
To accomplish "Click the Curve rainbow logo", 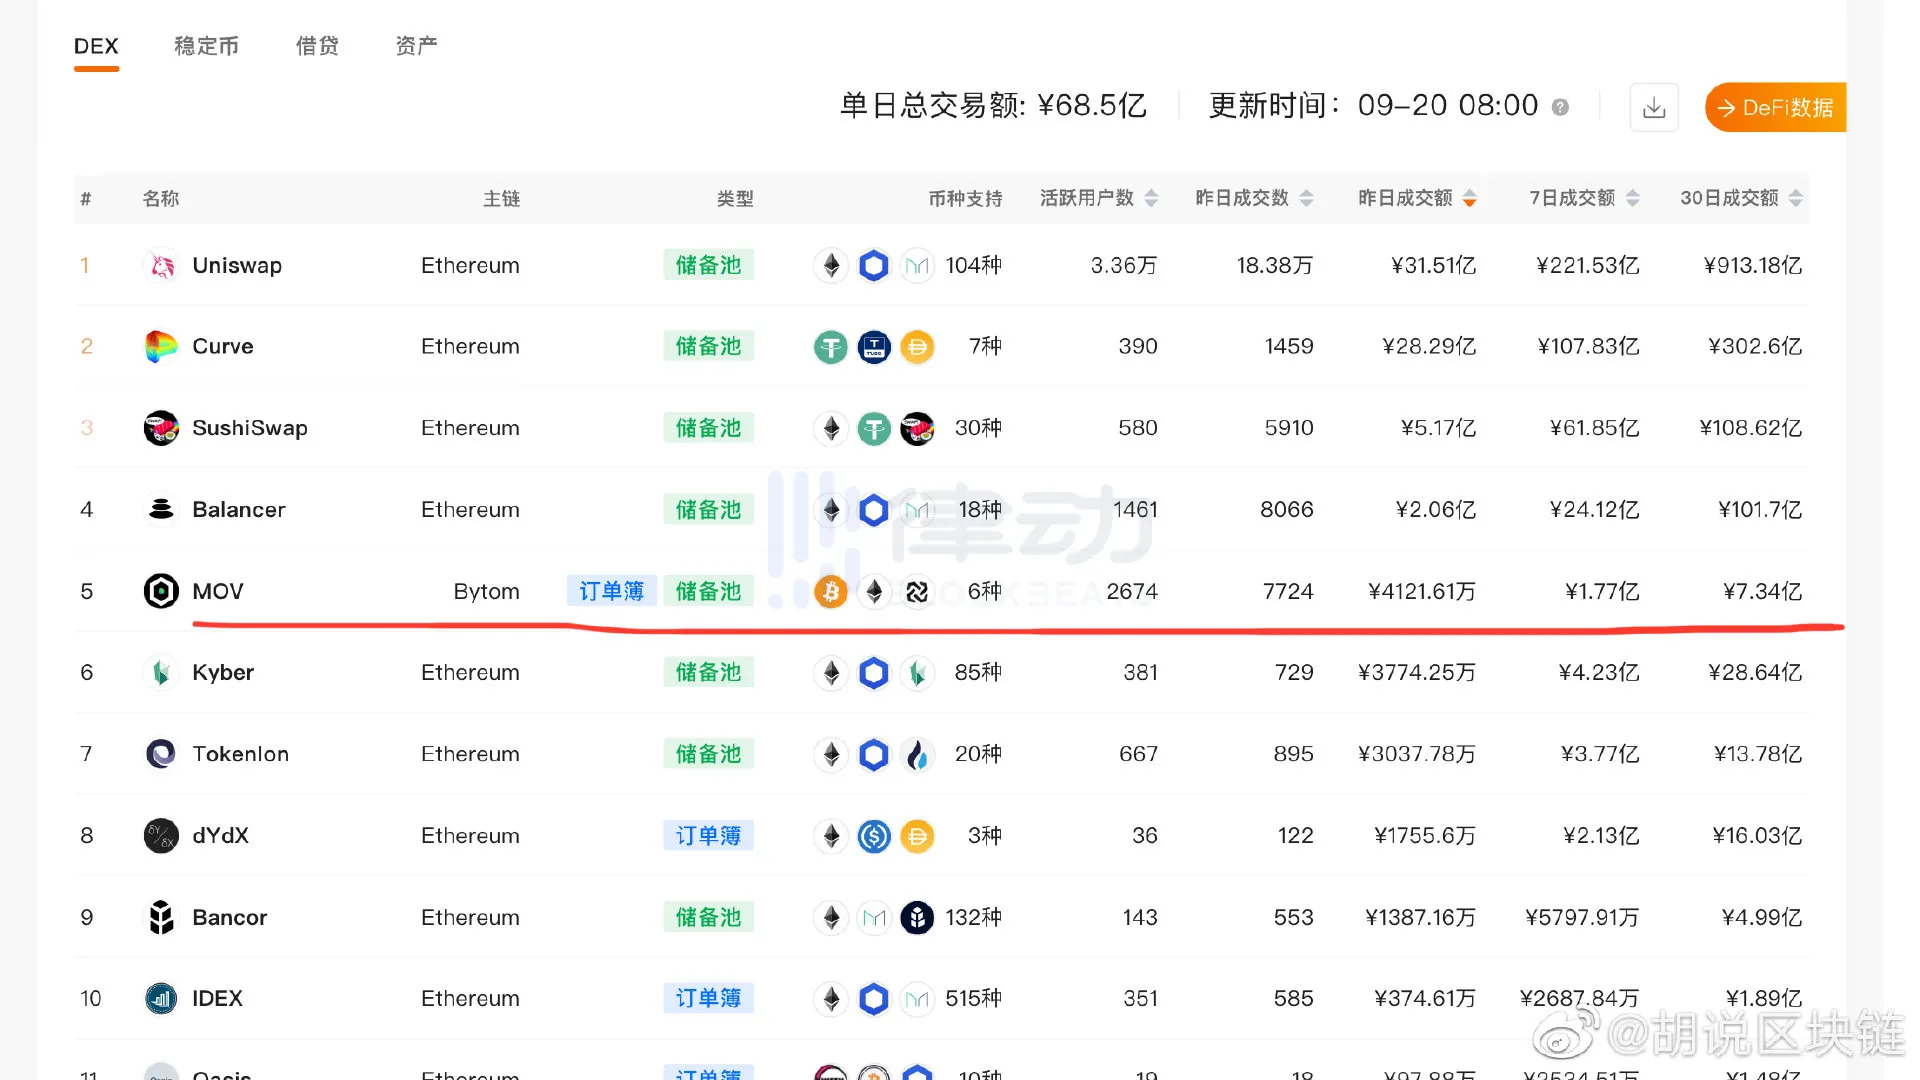I will 161,347.
